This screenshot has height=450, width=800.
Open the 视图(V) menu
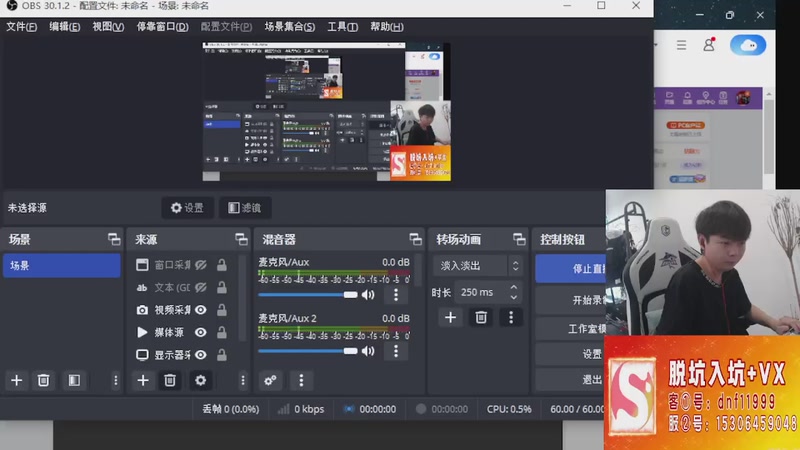(x=108, y=27)
